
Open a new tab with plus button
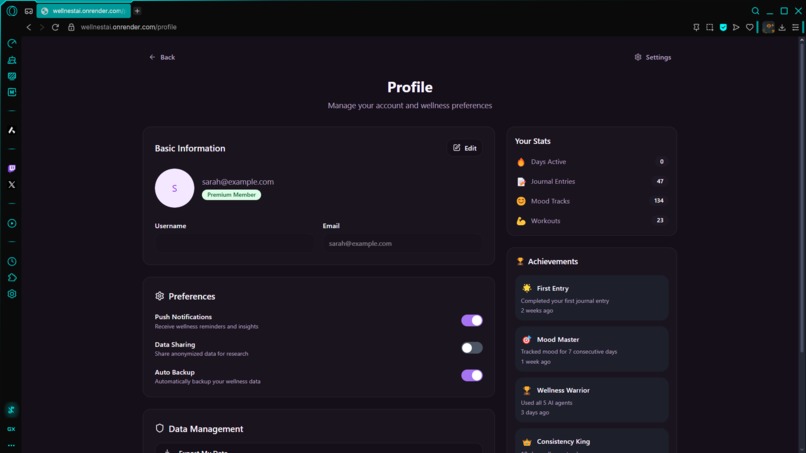[137, 11]
